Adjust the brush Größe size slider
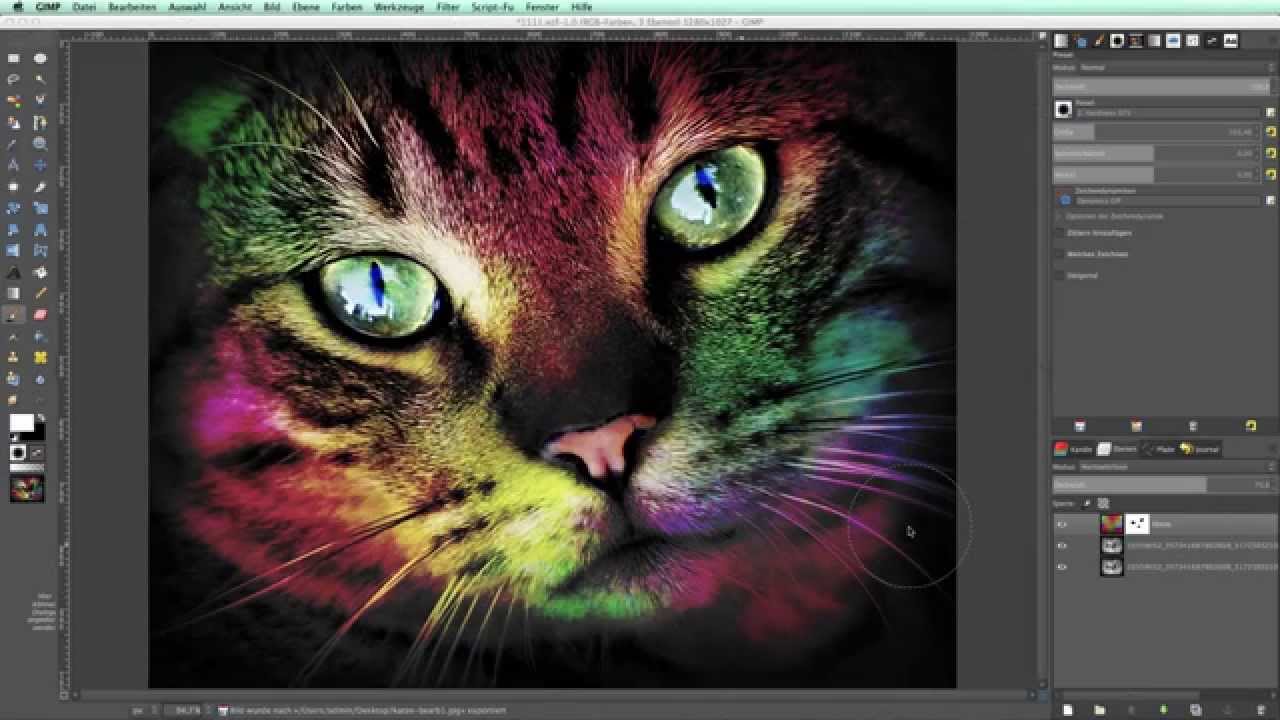 (x=1157, y=132)
